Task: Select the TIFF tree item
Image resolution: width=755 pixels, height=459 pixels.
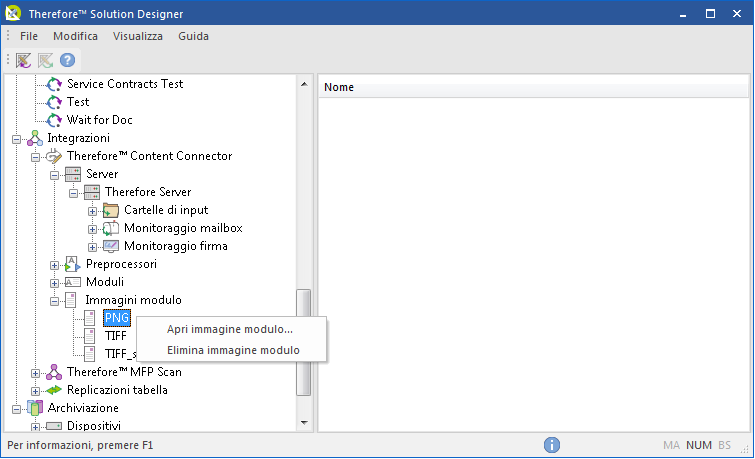Action: pos(116,336)
